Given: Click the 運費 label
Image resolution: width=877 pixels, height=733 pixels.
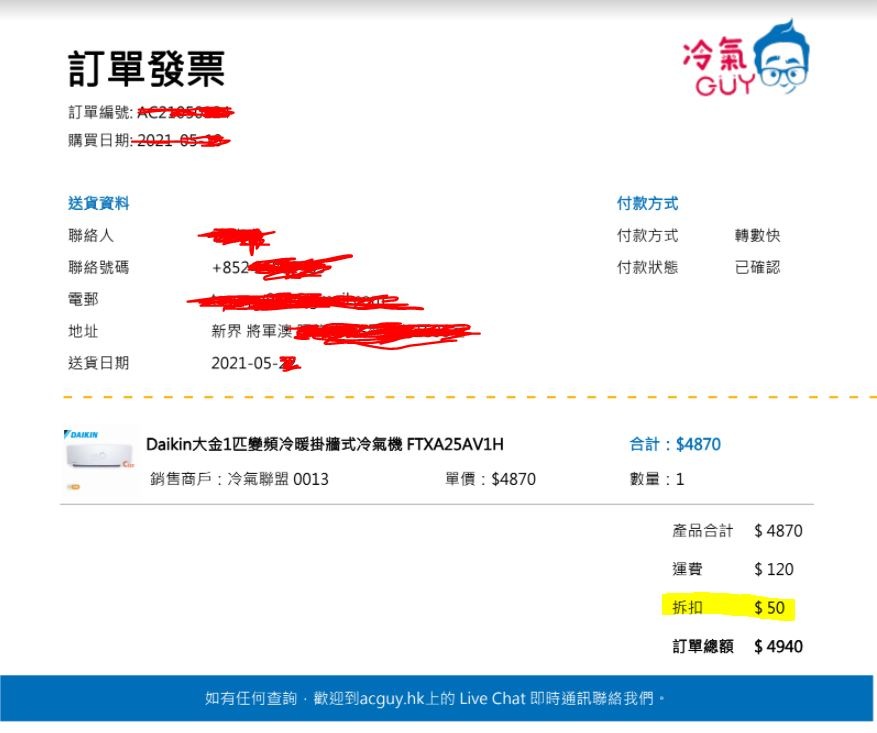Looking at the screenshot, I should [x=687, y=569].
